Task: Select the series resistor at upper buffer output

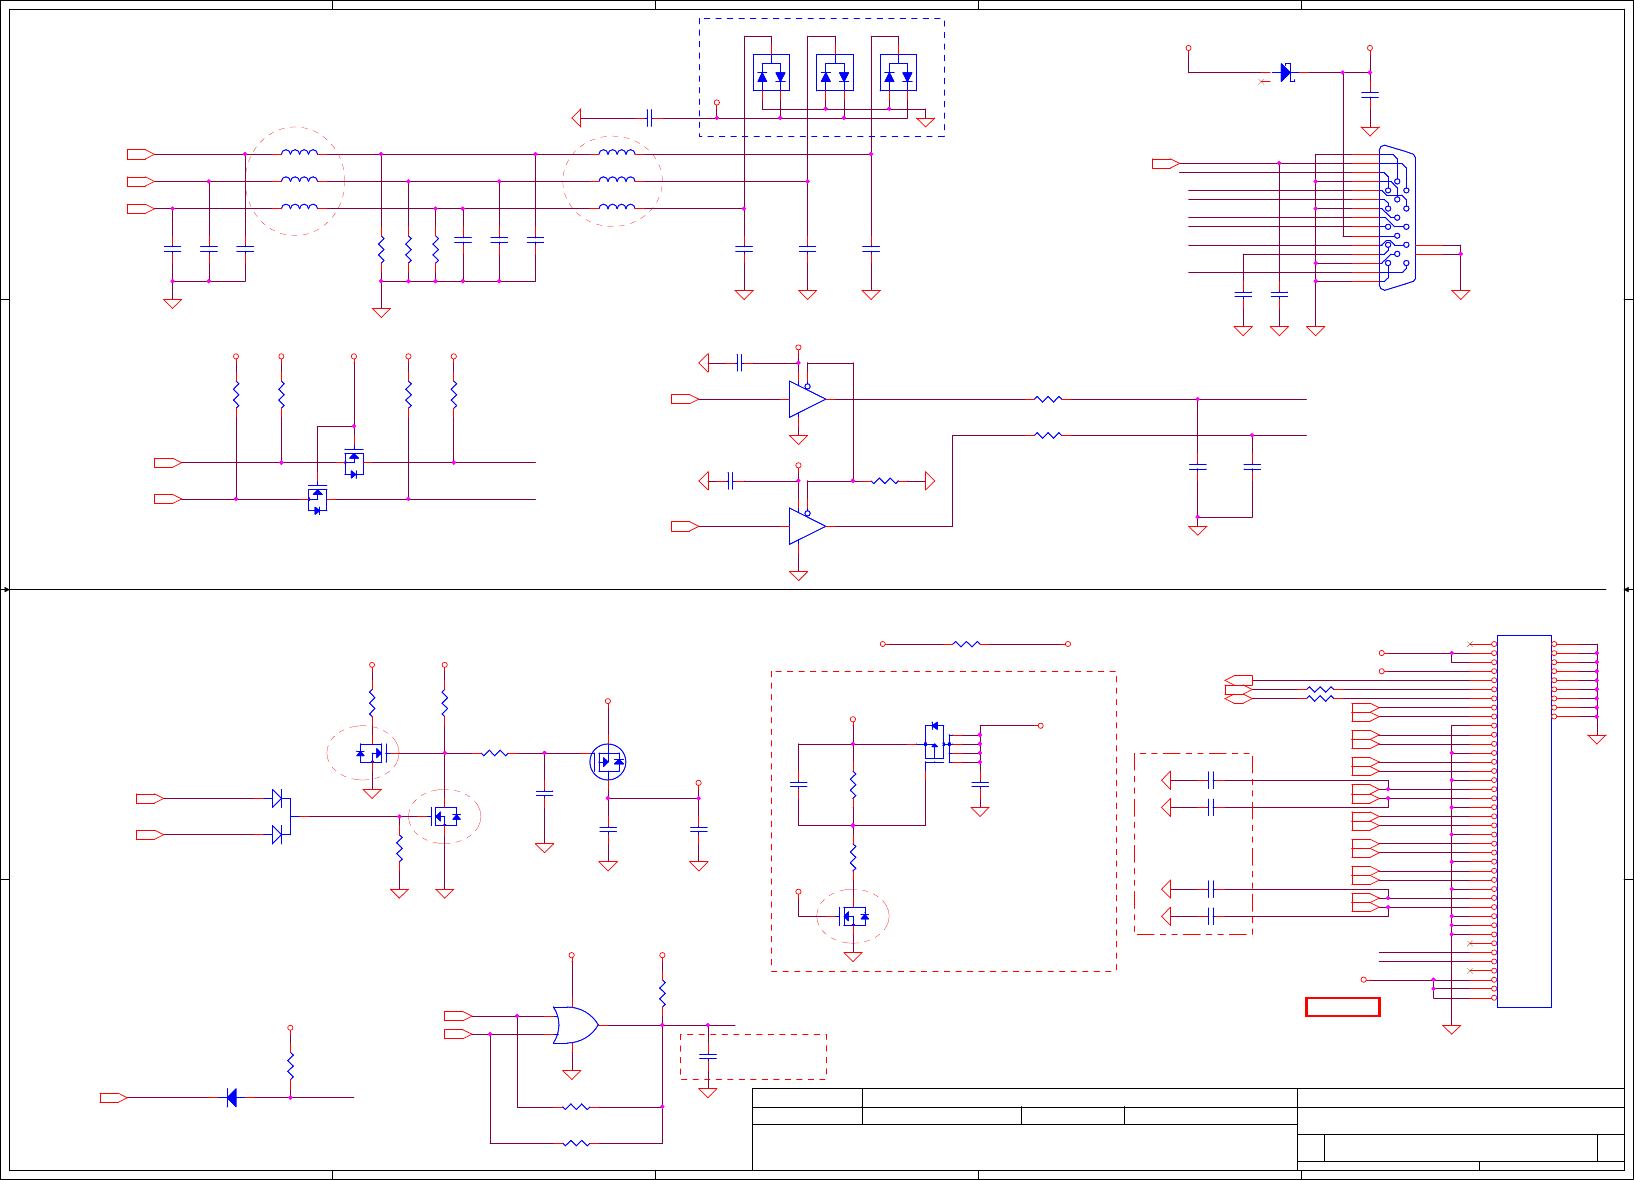Action: click(x=1047, y=399)
